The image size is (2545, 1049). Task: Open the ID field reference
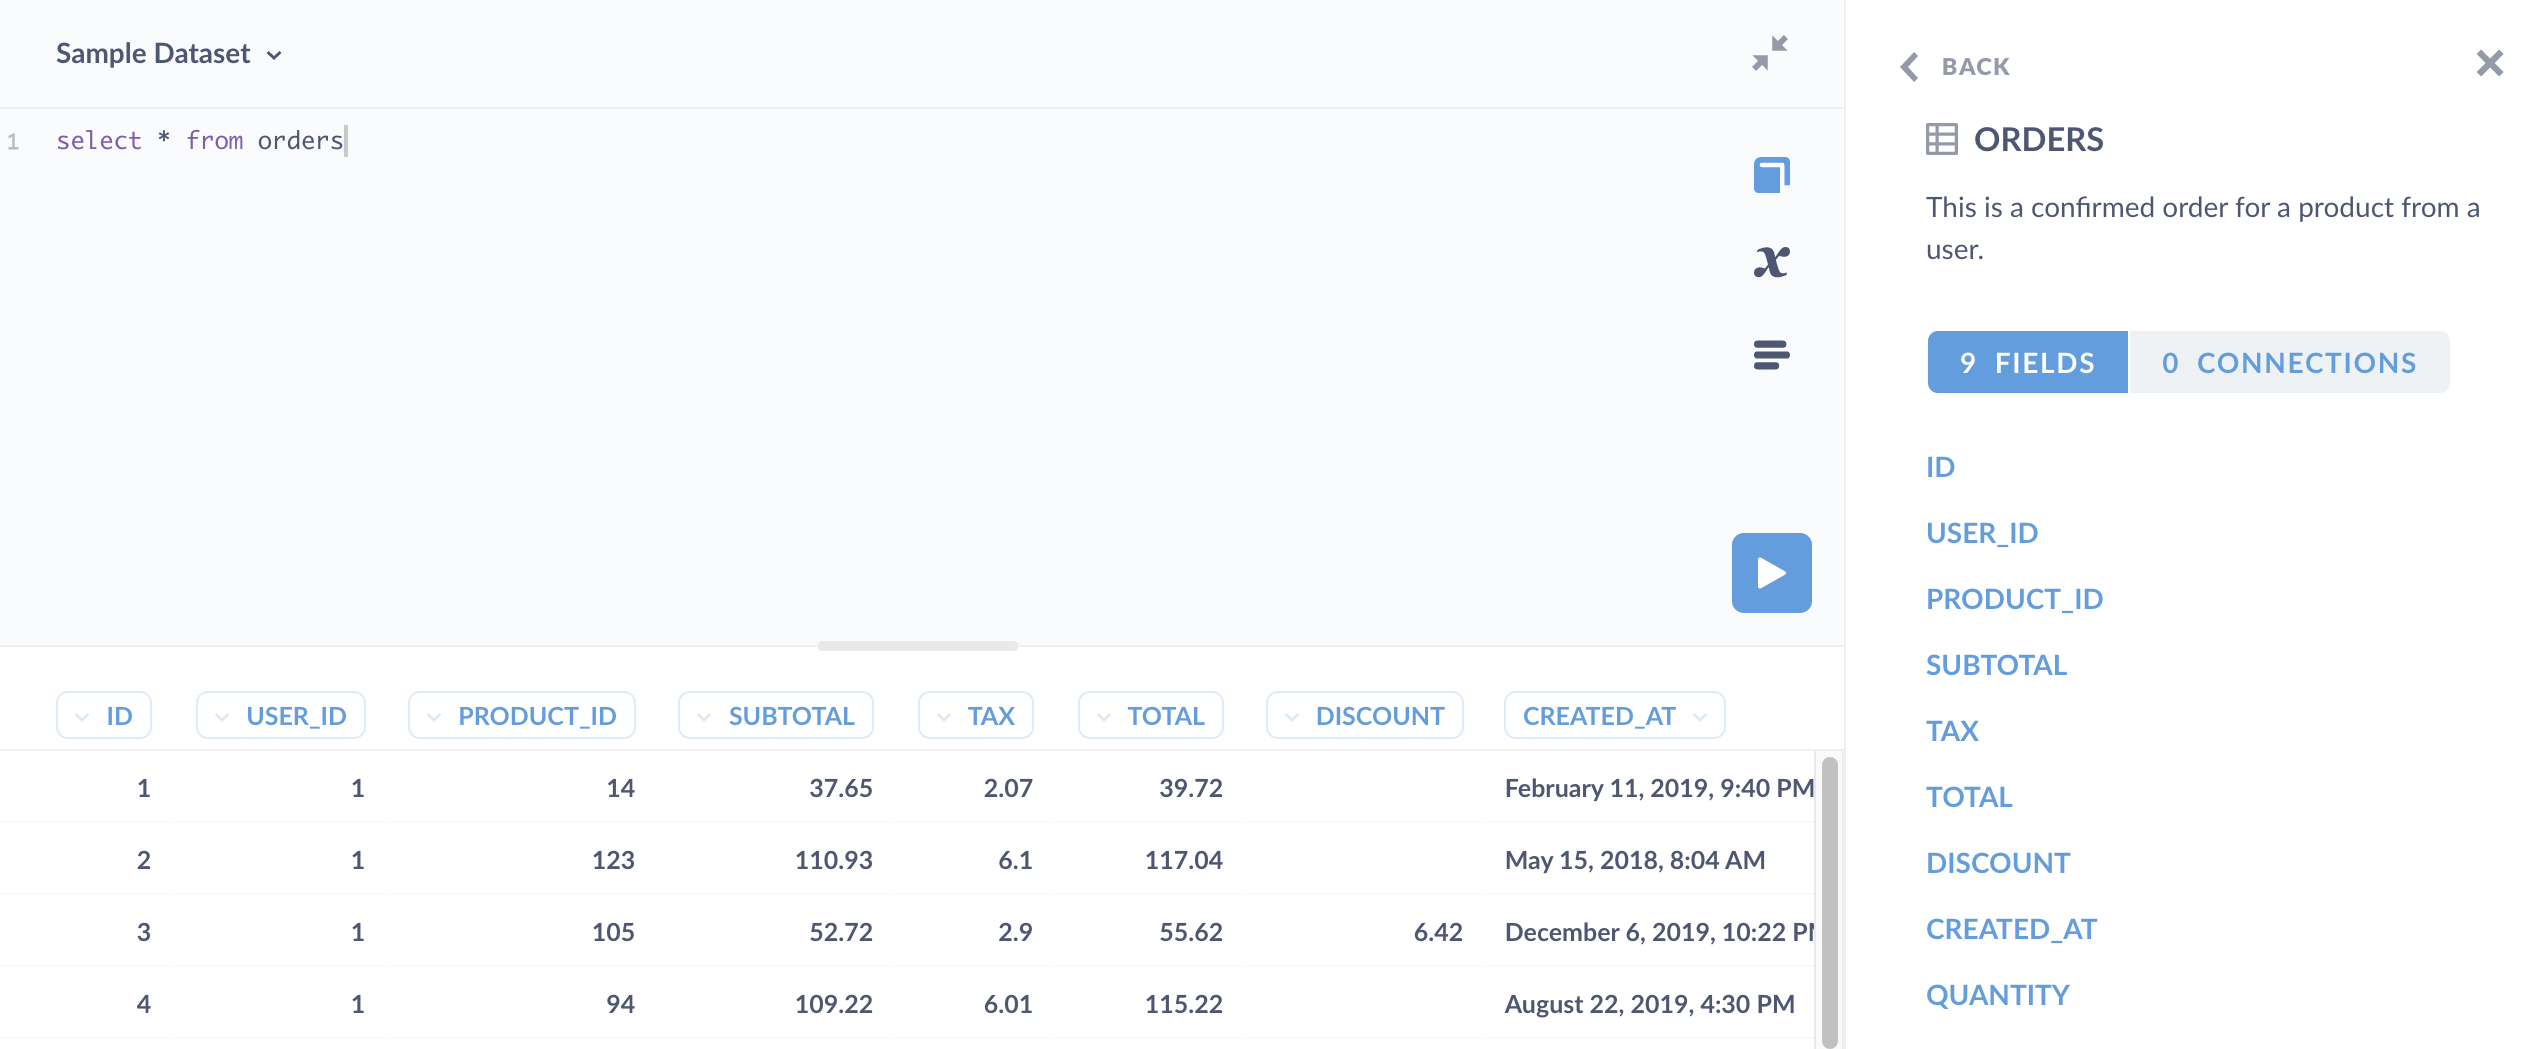point(1940,467)
